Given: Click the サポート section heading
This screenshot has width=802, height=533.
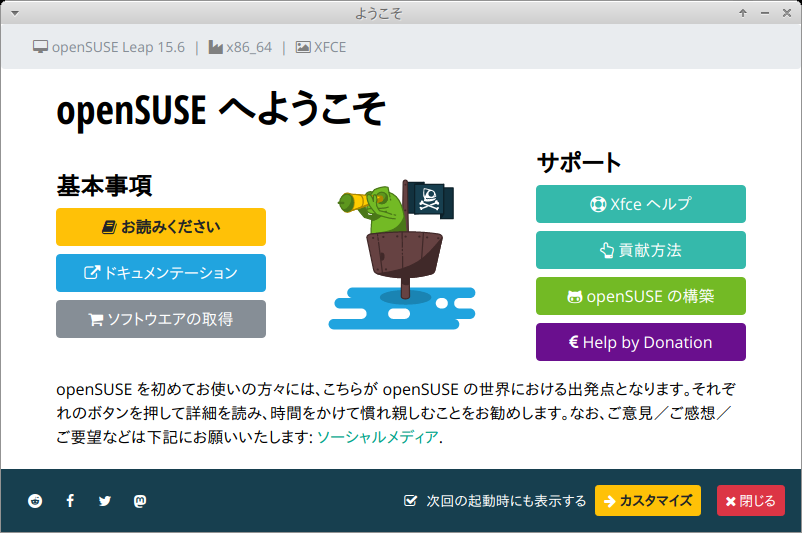Looking at the screenshot, I should (579, 163).
